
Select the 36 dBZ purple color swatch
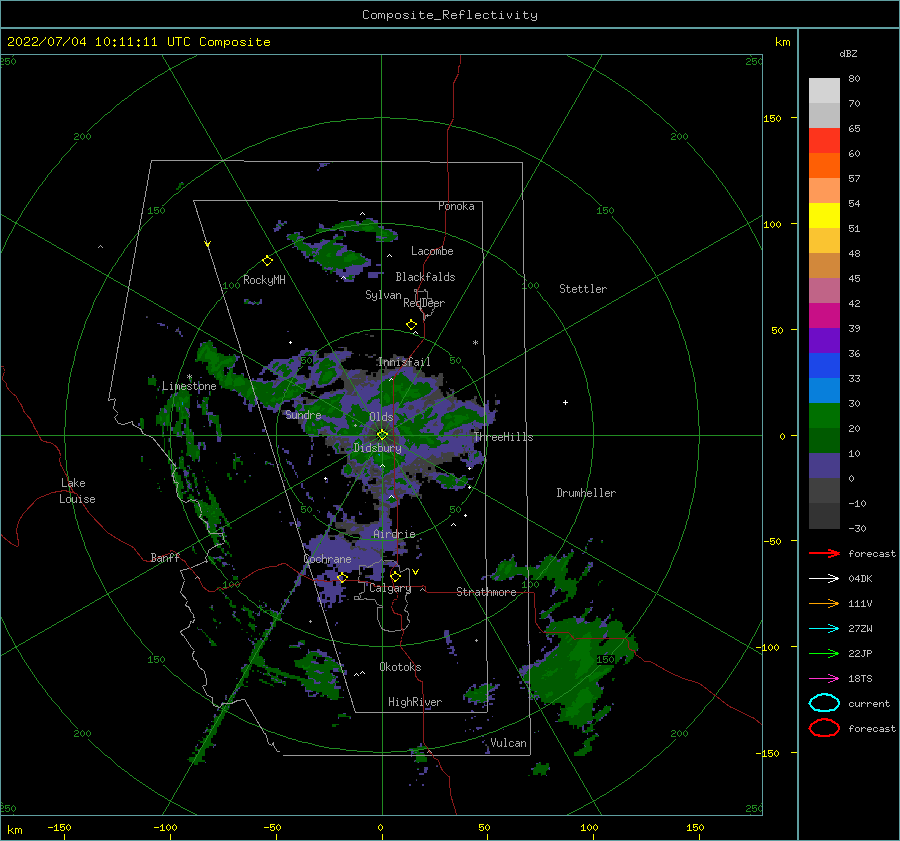824,340
